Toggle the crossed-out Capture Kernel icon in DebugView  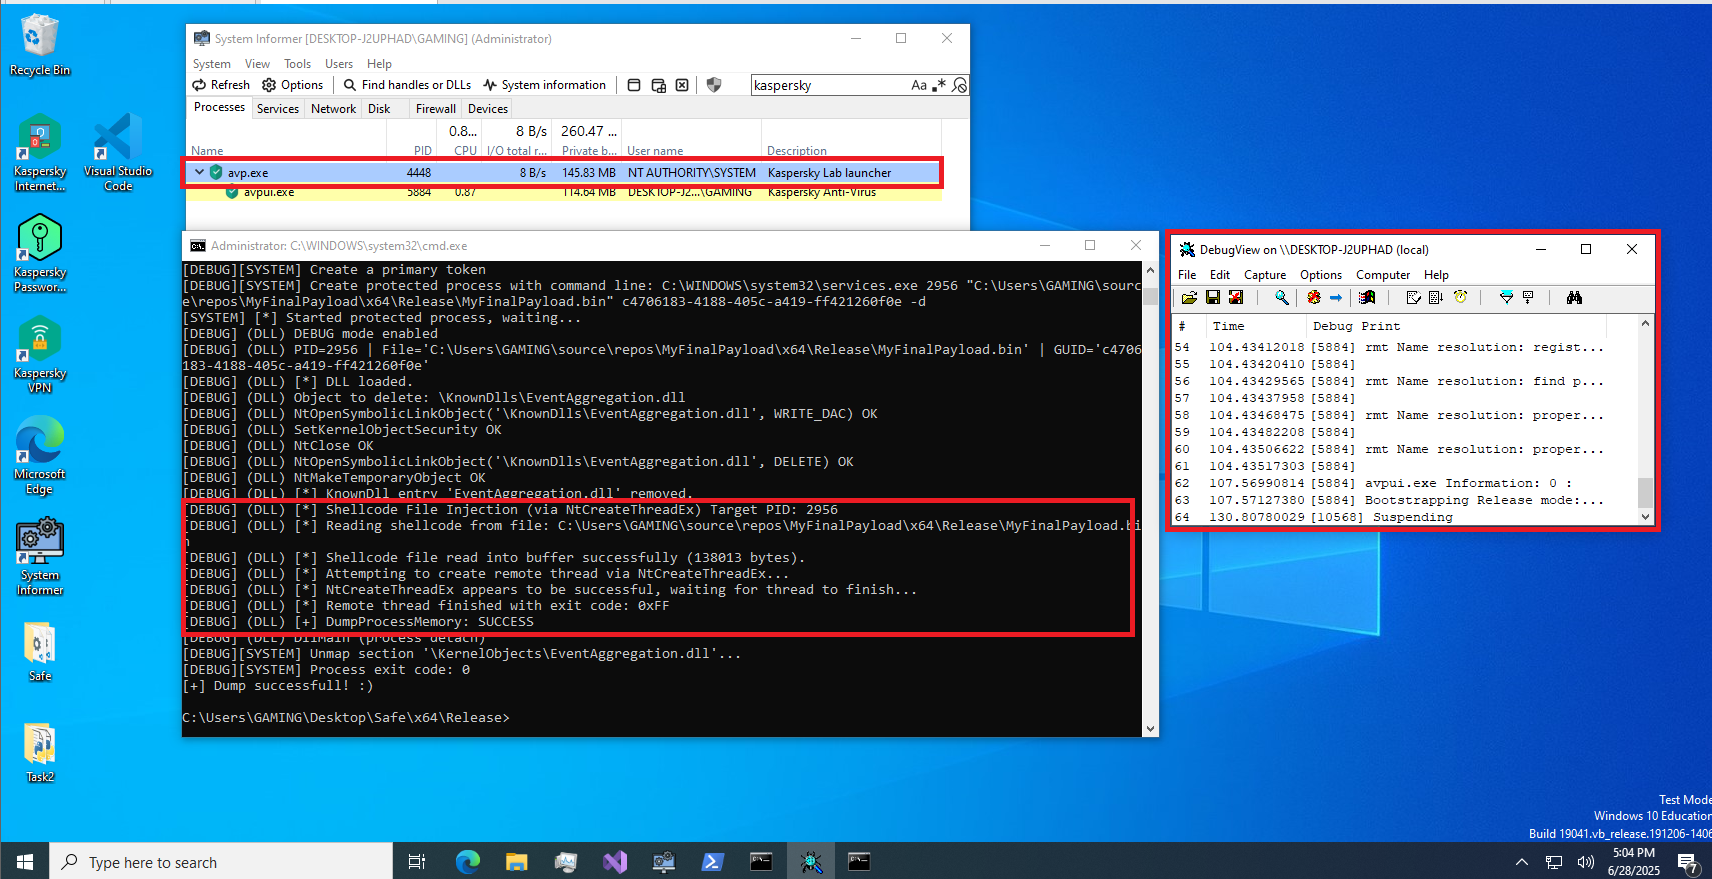pos(1313,298)
